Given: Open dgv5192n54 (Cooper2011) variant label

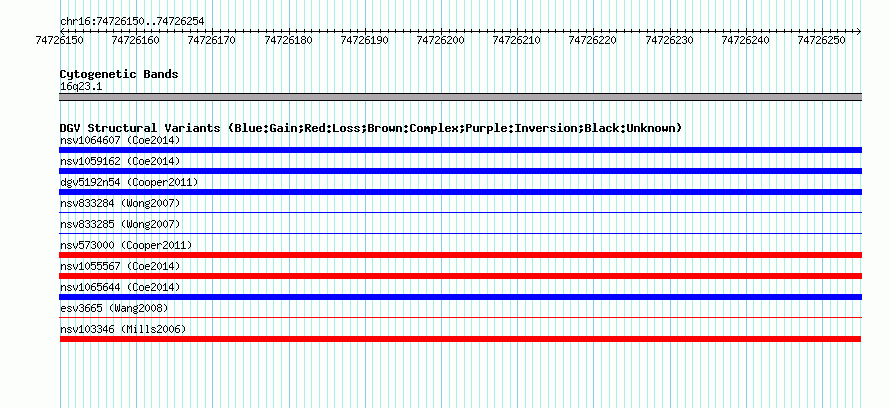Looking at the screenshot, I should click(129, 182).
